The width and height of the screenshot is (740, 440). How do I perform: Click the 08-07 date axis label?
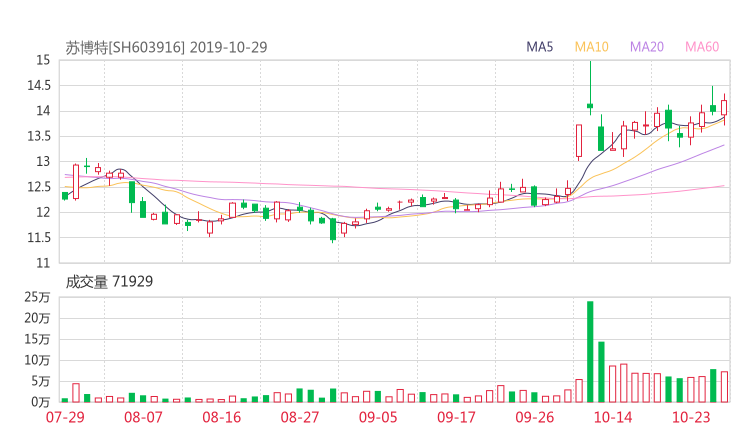pos(143,417)
